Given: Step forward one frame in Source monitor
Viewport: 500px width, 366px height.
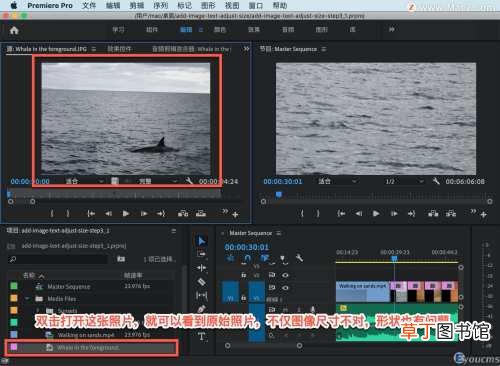Looking at the screenshot, I should 144,213.
